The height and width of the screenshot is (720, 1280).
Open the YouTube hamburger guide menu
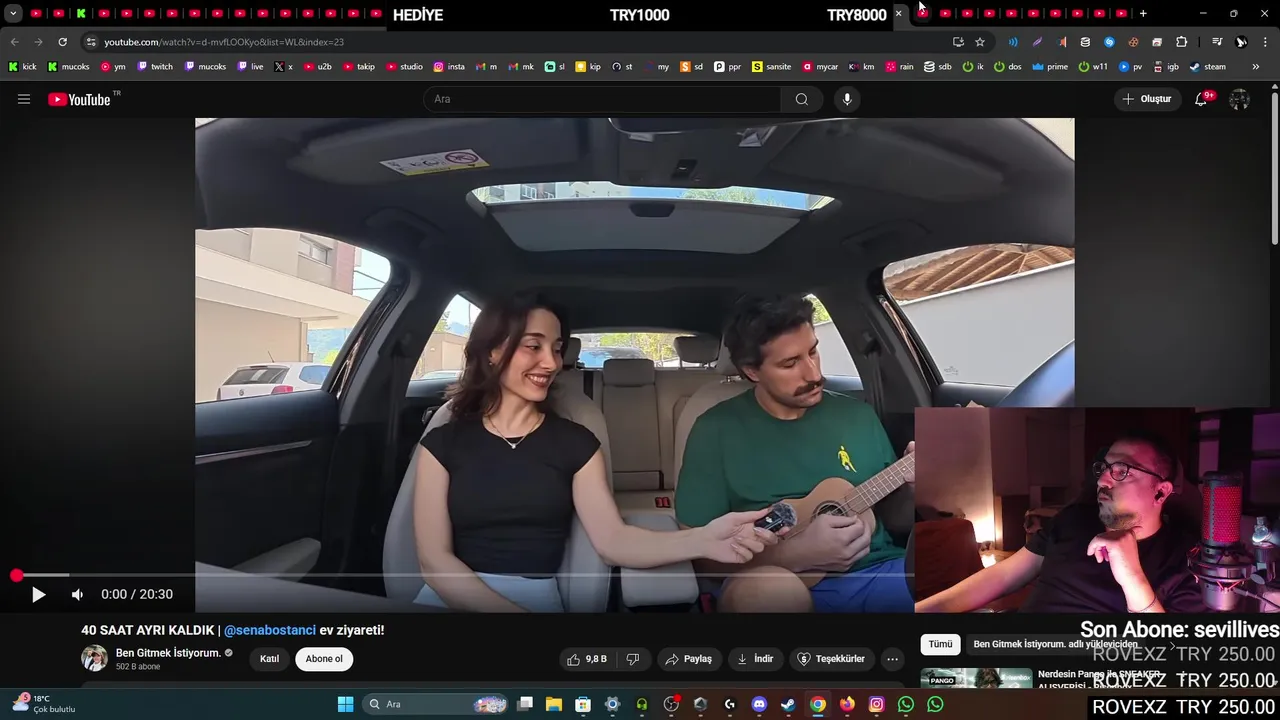click(24, 99)
